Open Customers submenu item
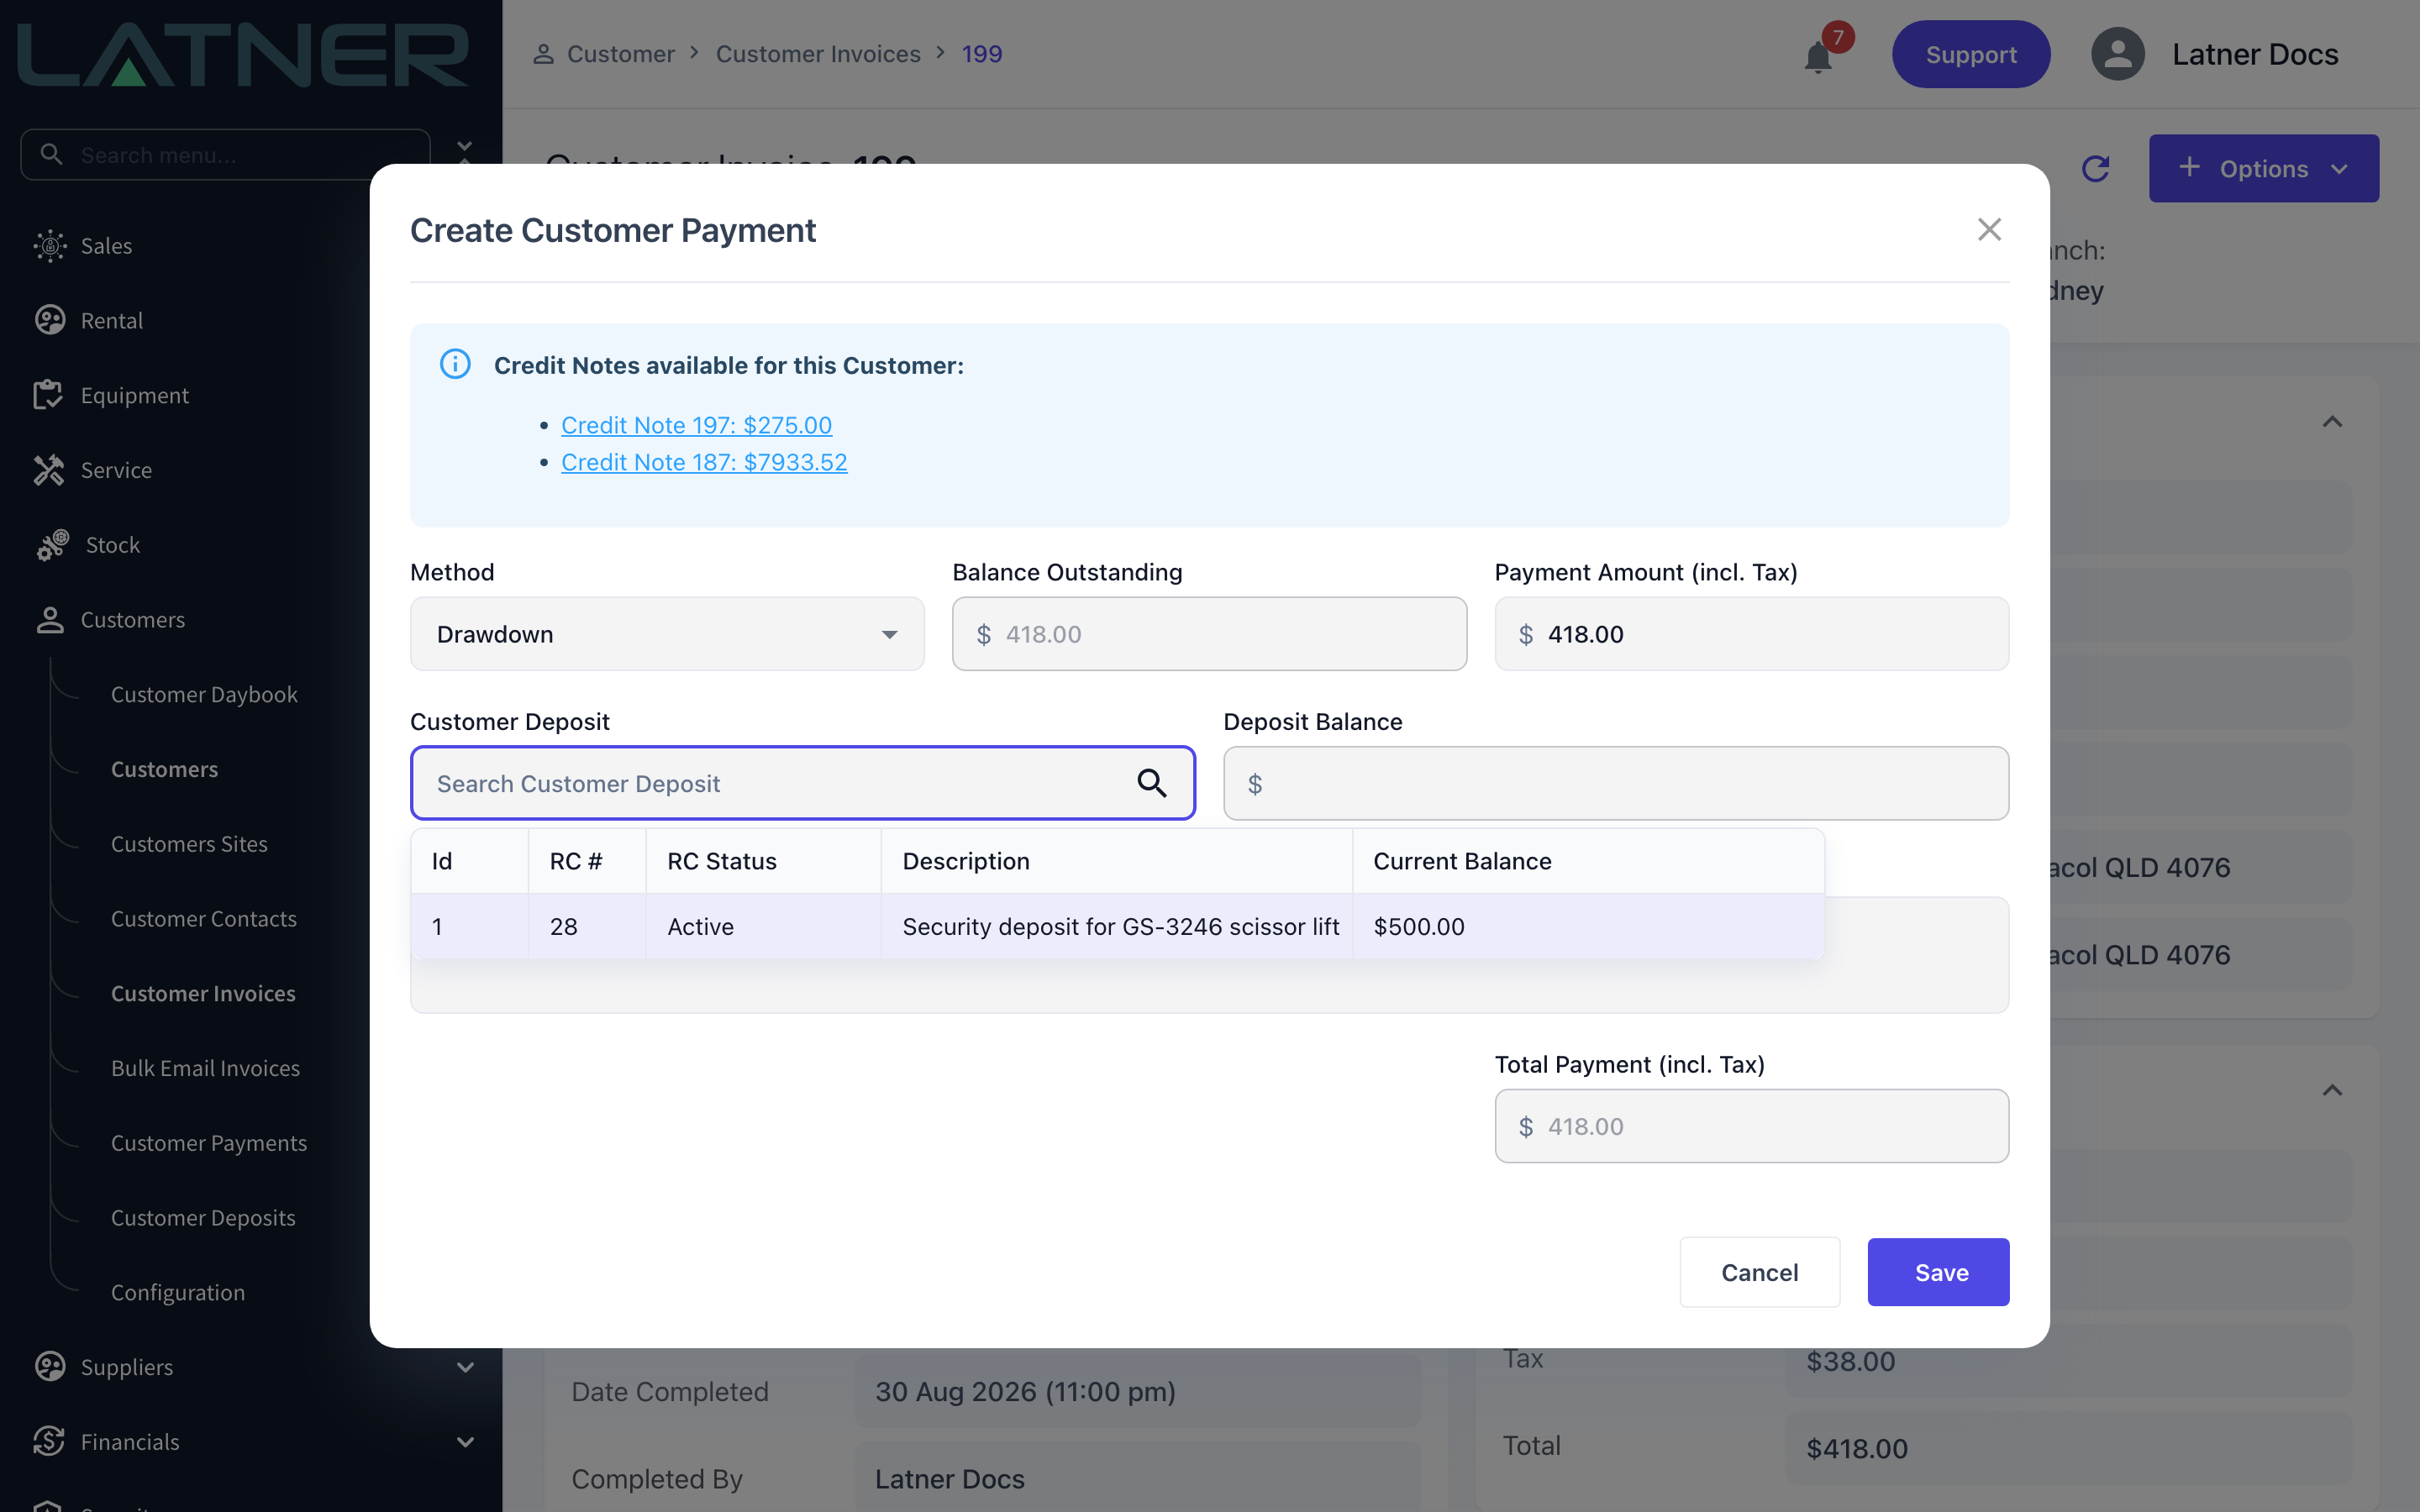The height and width of the screenshot is (1512, 2420). 164,769
